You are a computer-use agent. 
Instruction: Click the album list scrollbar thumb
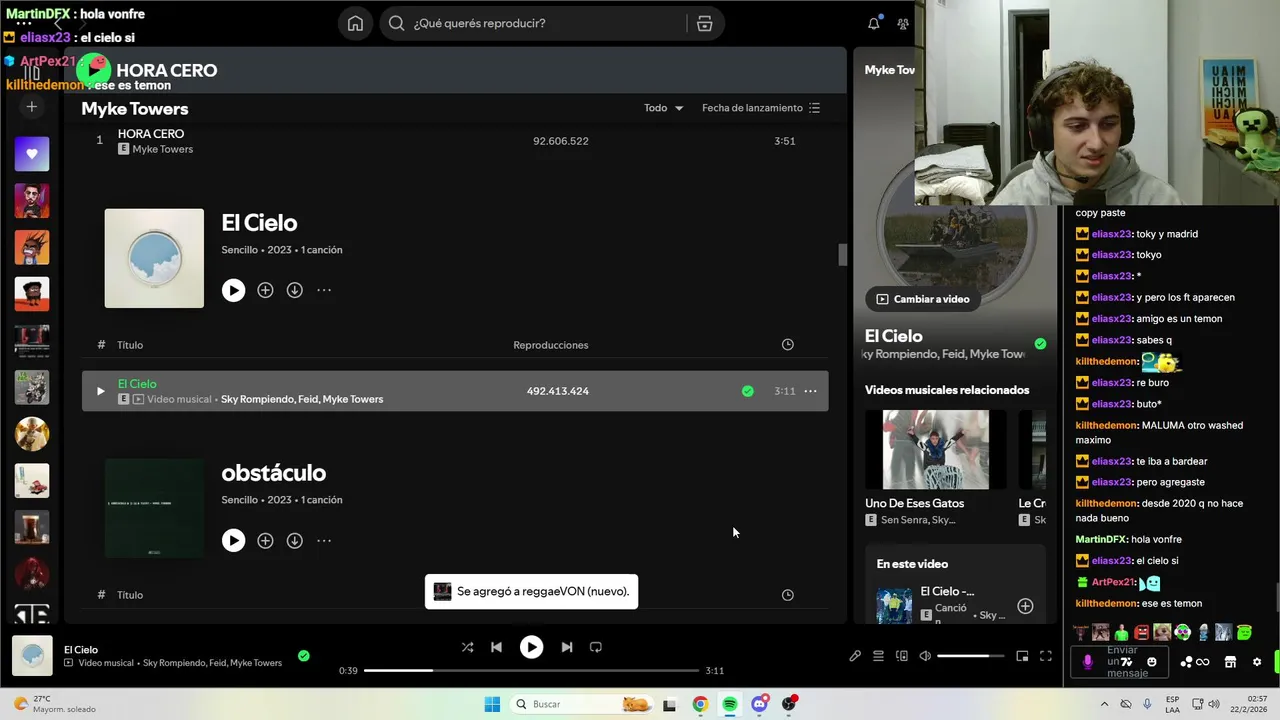(x=842, y=254)
